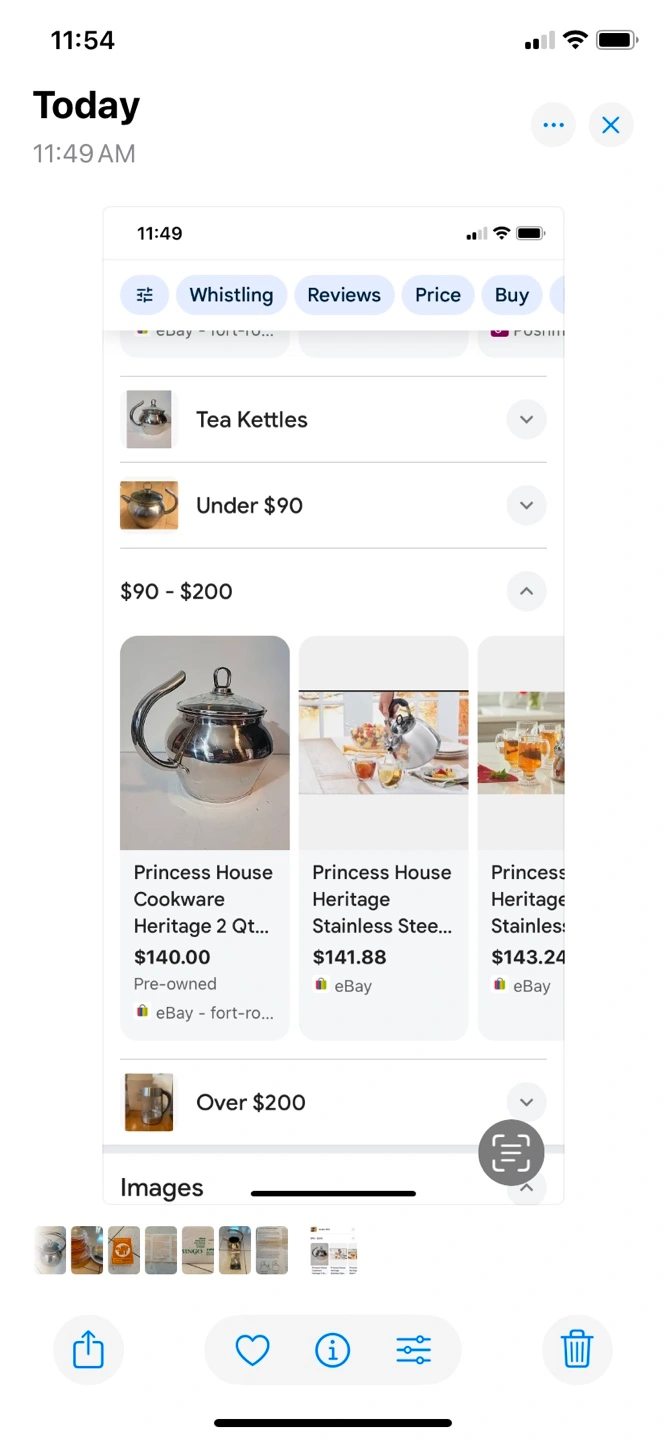Tap the filter settings chip icon

coord(145,295)
